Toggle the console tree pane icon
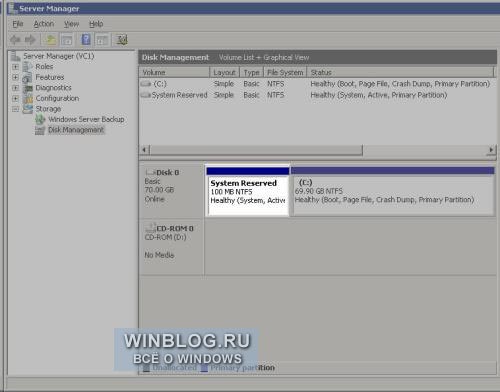Image resolution: width=500 pixels, height=392 pixels. (x=67, y=40)
